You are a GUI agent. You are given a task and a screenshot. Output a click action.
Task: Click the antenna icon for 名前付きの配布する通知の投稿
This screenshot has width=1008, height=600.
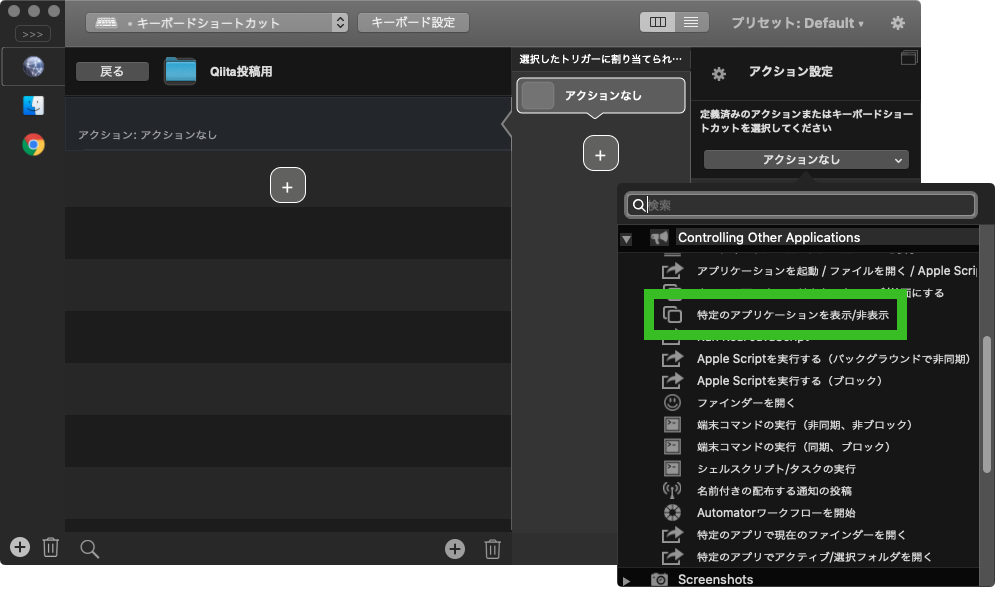point(672,490)
